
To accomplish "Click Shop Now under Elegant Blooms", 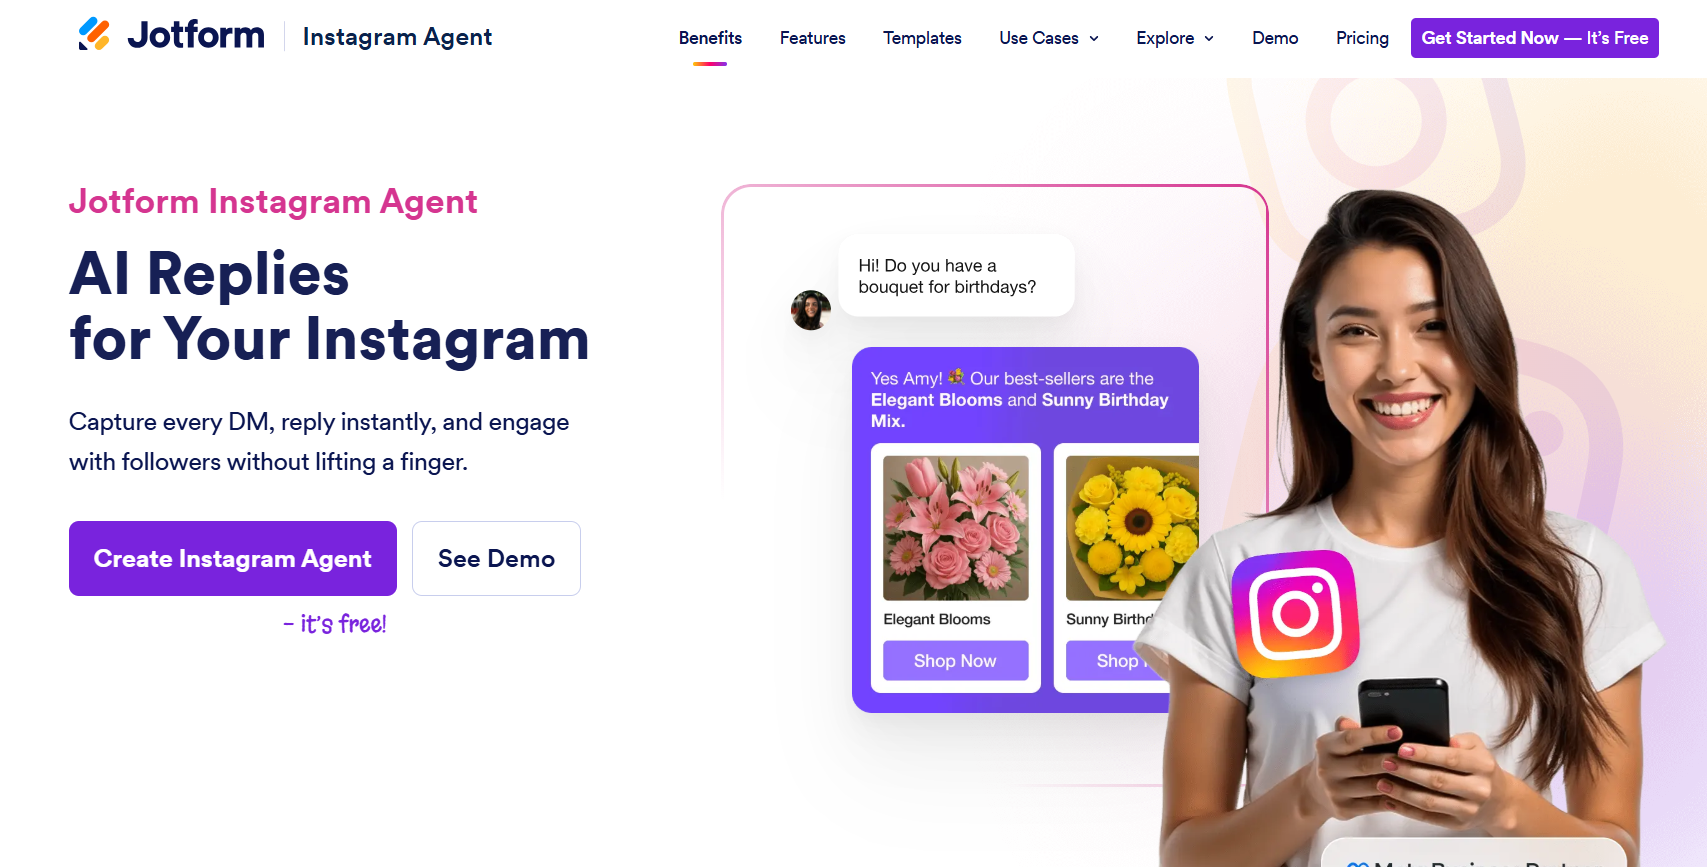I will pos(955,660).
